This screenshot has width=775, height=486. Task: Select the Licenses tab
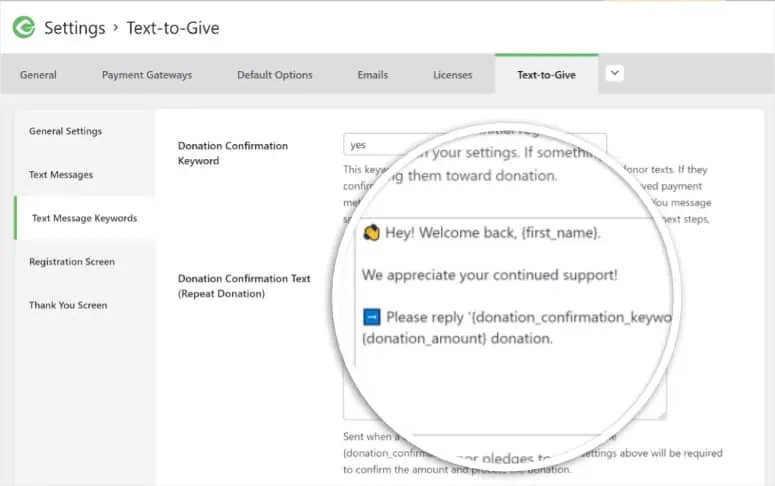[x=453, y=75]
